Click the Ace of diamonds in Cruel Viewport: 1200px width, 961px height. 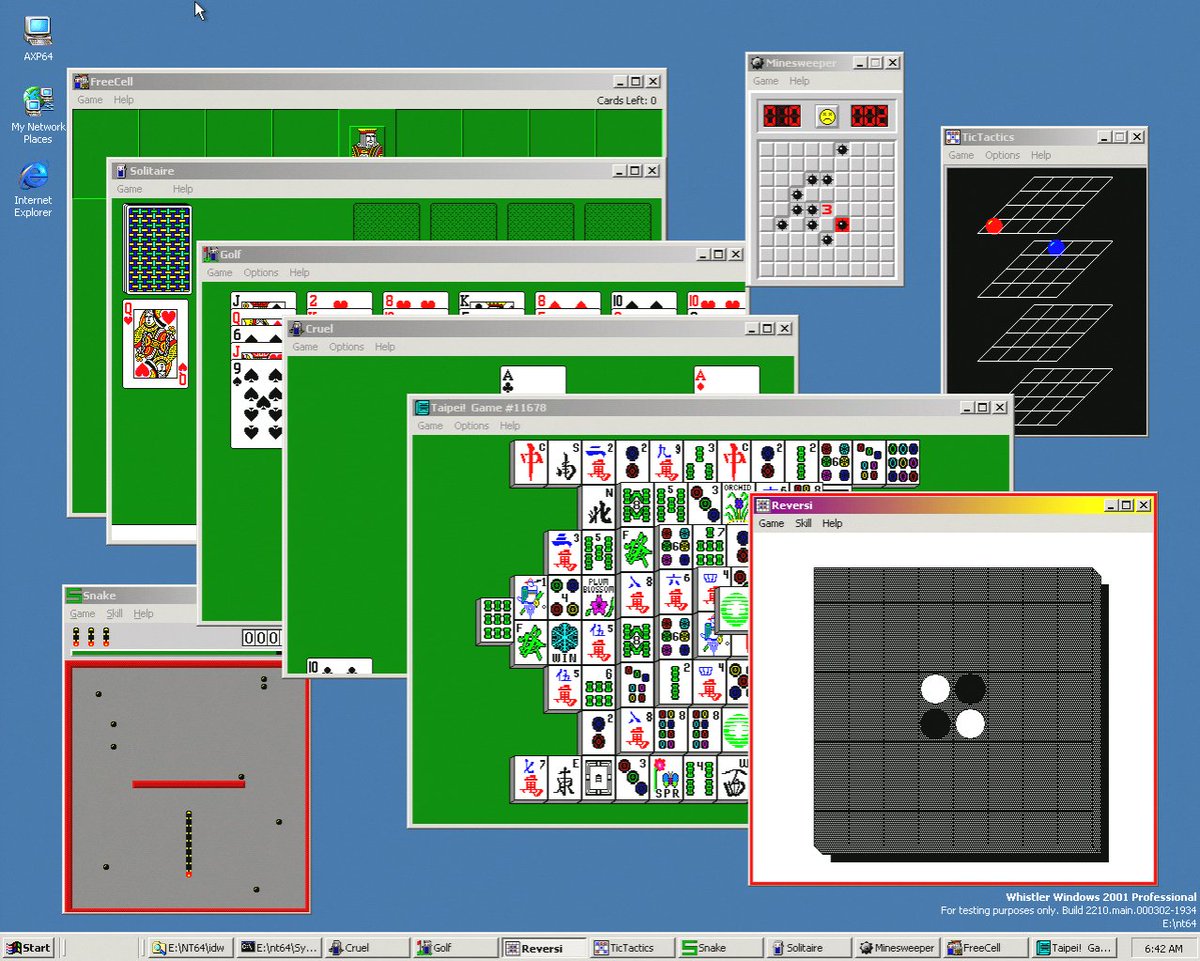[726, 380]
